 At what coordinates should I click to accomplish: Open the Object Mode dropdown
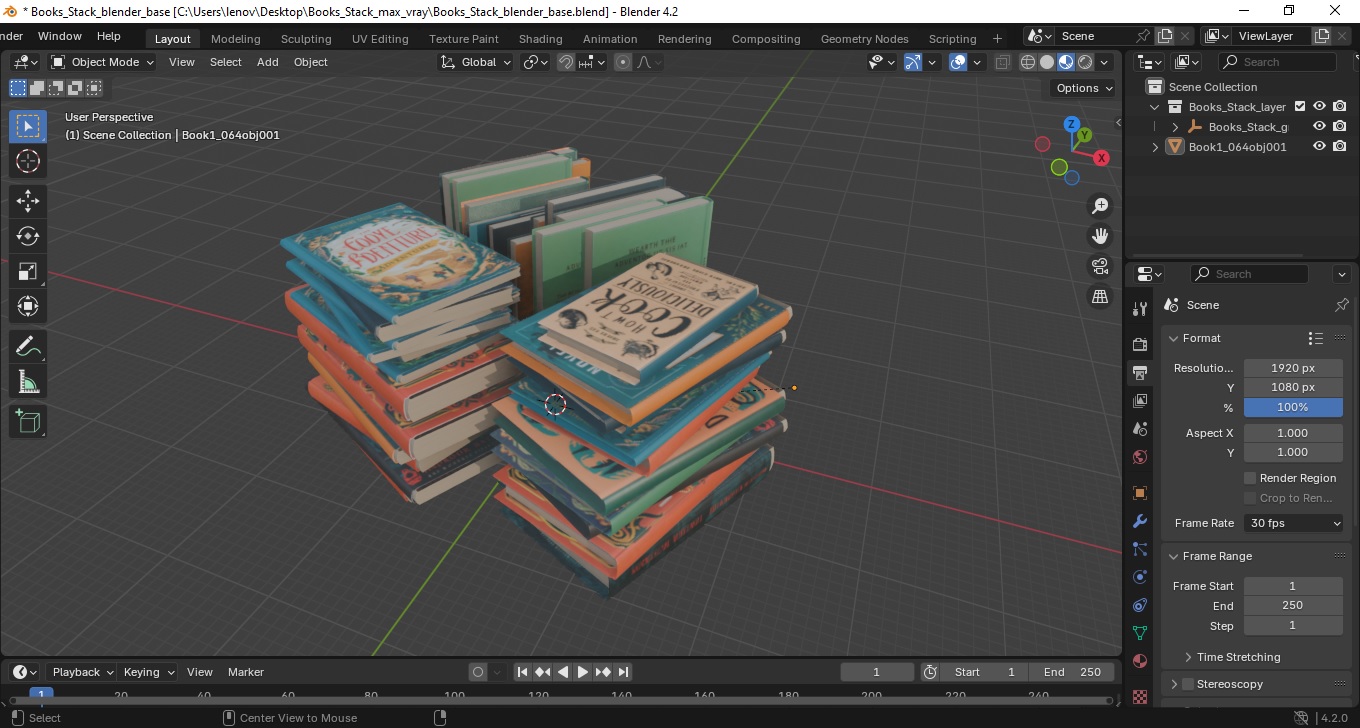pos(103,62)
